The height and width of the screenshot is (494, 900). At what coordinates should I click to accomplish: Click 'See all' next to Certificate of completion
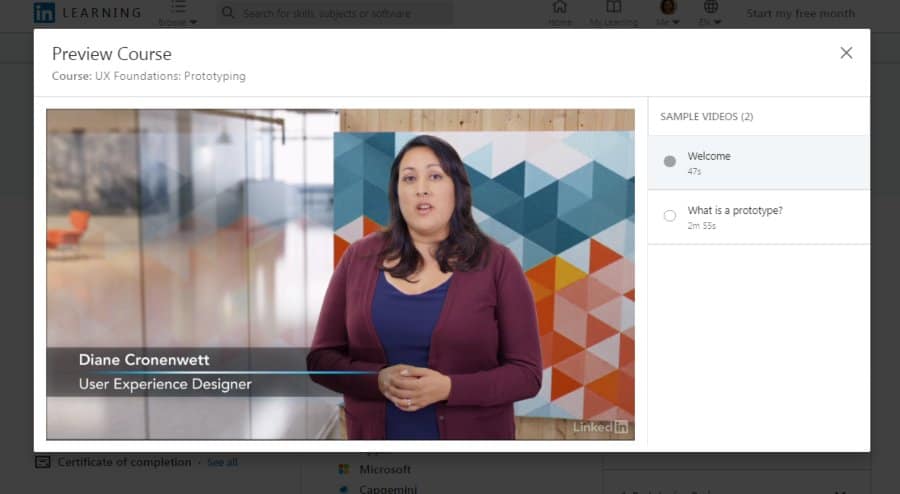coord(222,462)
